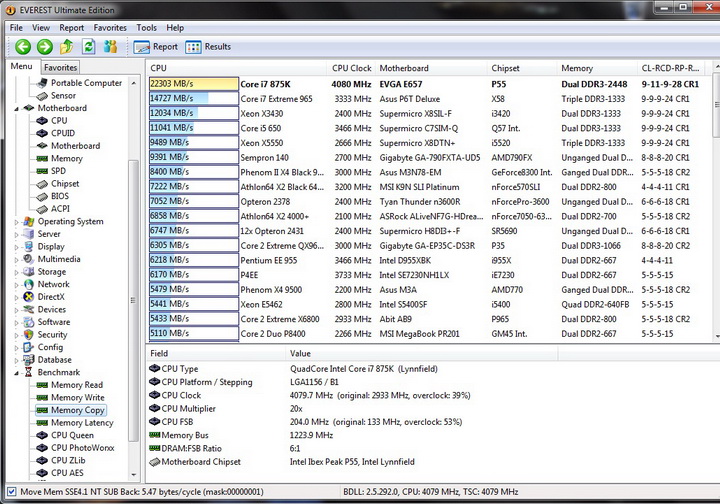Select the Sensor icon in the tree

coord(42,95)
